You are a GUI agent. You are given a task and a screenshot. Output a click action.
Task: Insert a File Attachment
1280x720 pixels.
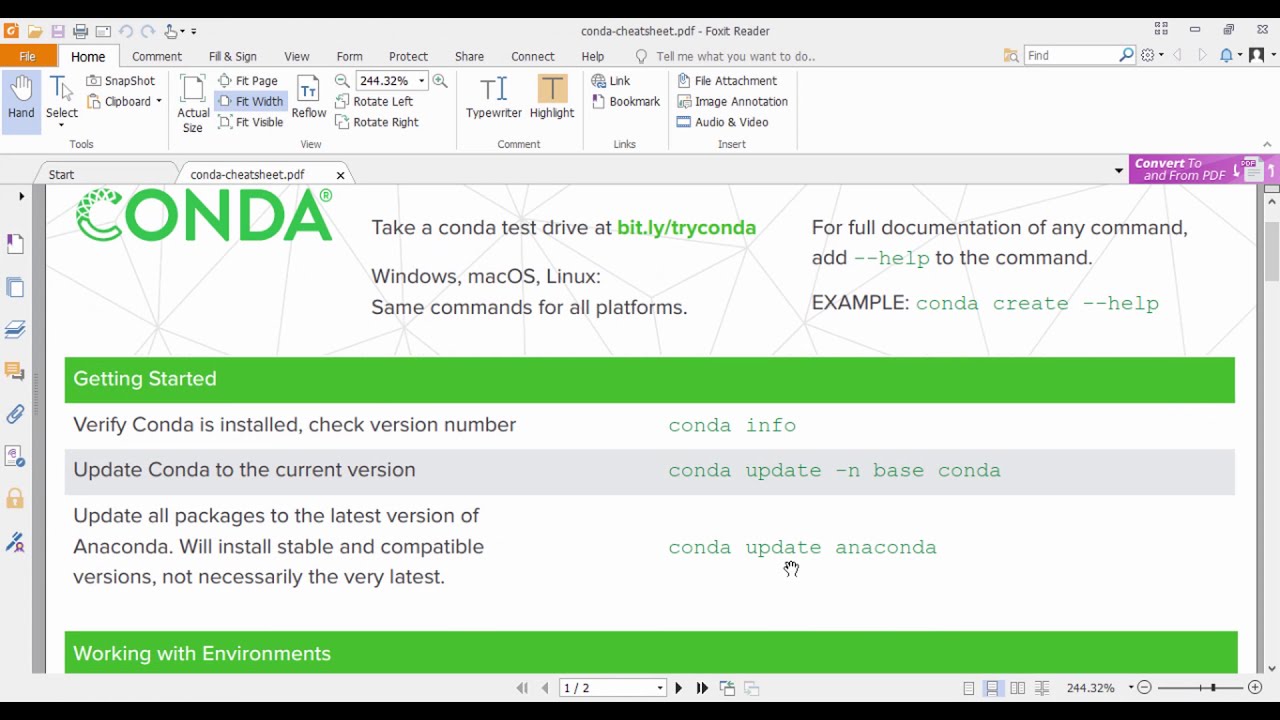click(727, 81)
